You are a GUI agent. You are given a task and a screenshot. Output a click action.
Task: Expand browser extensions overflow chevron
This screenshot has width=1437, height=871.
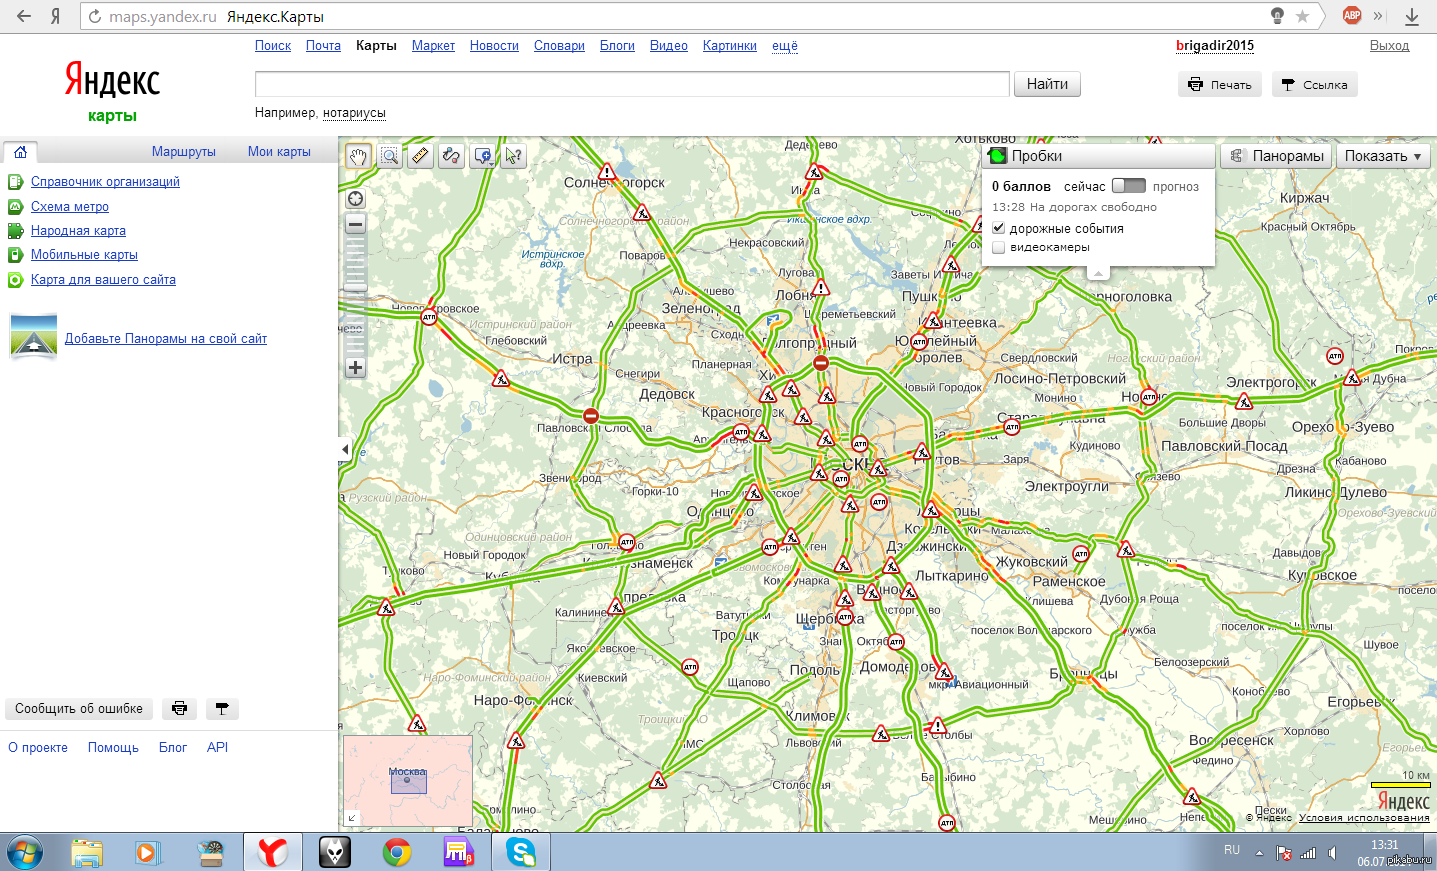click(1378, 16)
